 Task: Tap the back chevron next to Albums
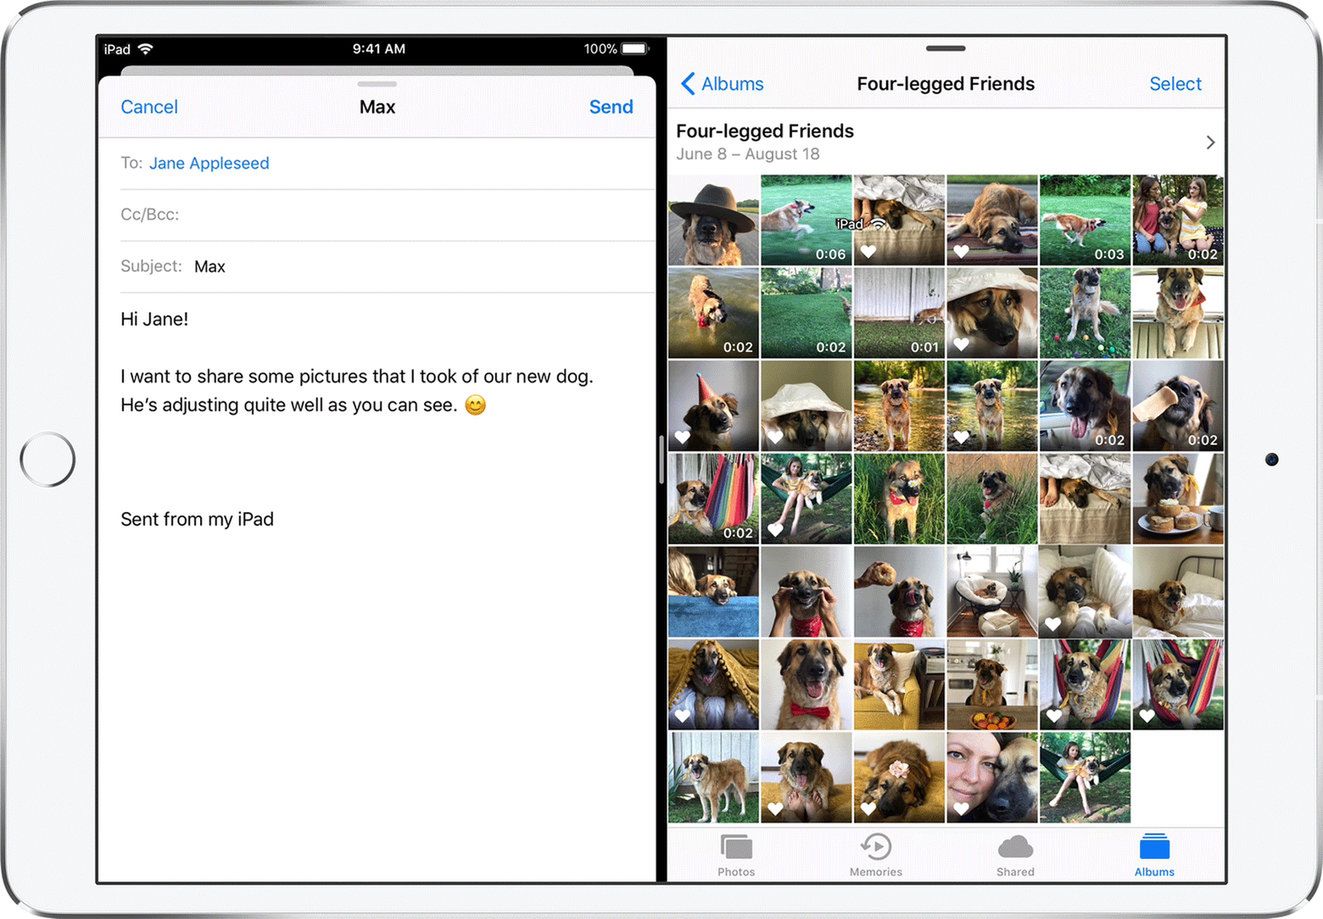pos(688,84)
